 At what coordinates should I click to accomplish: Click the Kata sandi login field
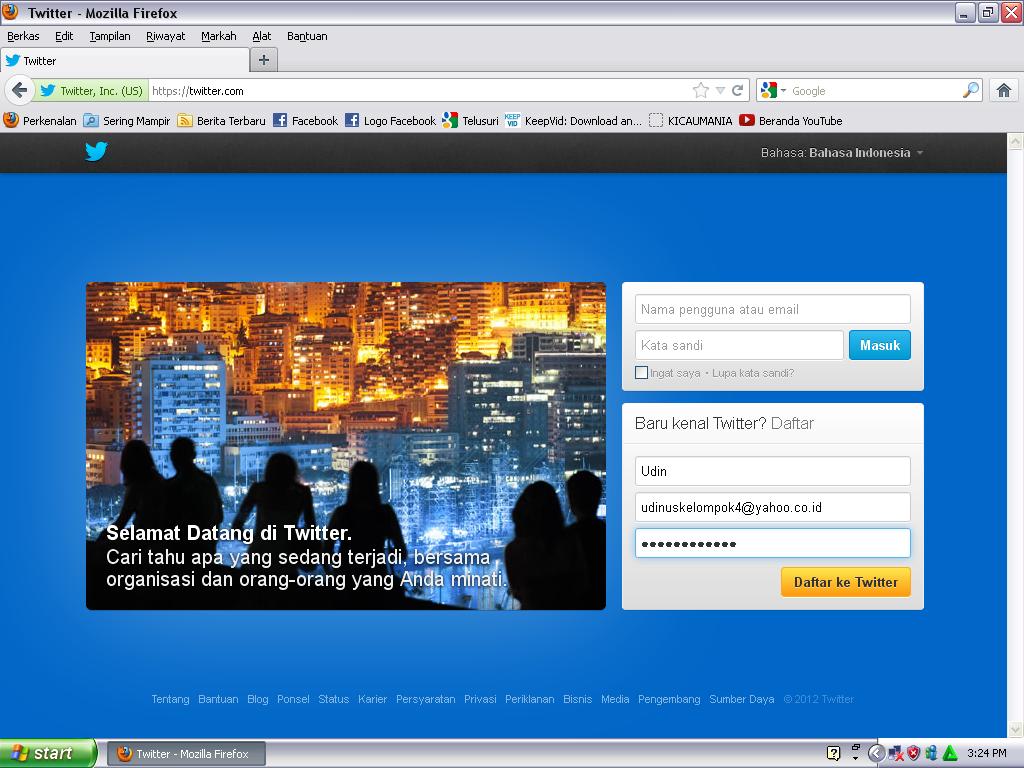739,345
